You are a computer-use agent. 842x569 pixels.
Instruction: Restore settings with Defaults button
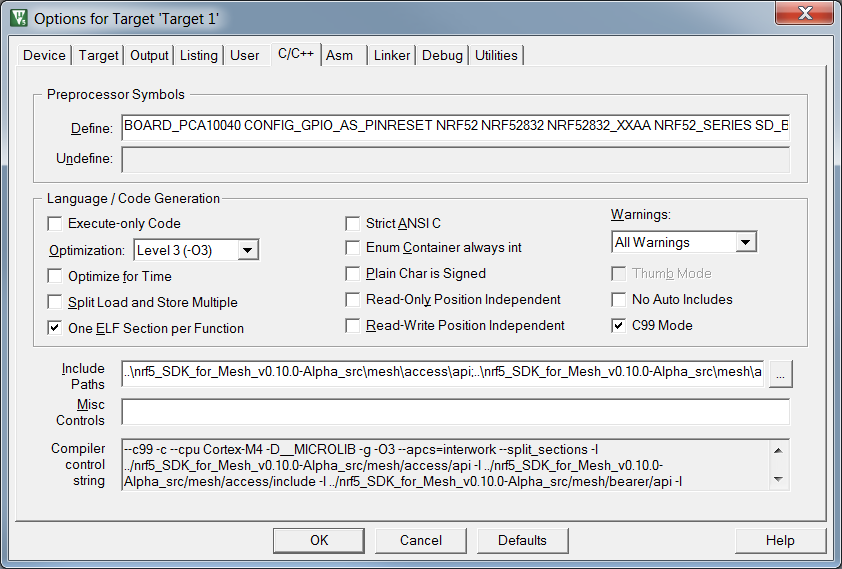(x=522, y=541)
